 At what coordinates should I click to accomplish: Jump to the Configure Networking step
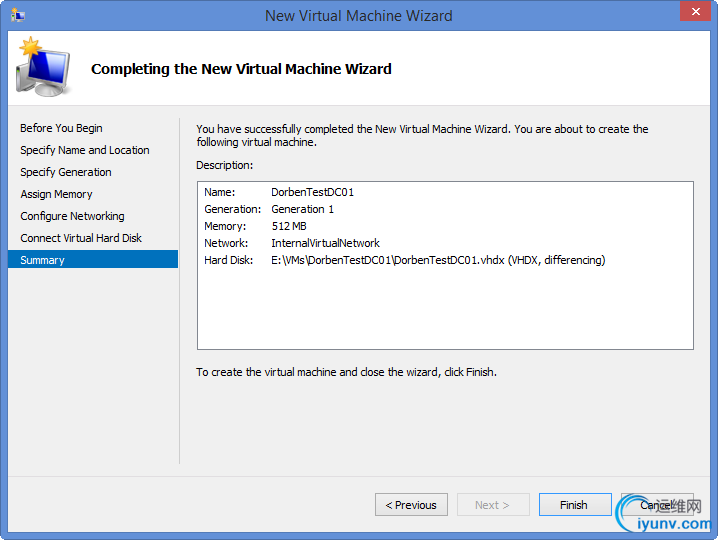point(72,216)
